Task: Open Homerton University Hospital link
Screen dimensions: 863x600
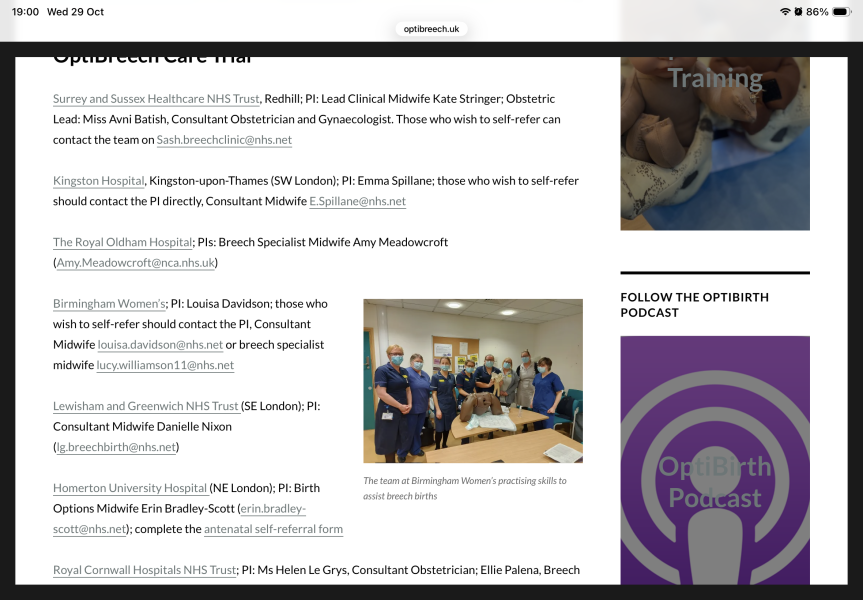Action: [131, 488]
